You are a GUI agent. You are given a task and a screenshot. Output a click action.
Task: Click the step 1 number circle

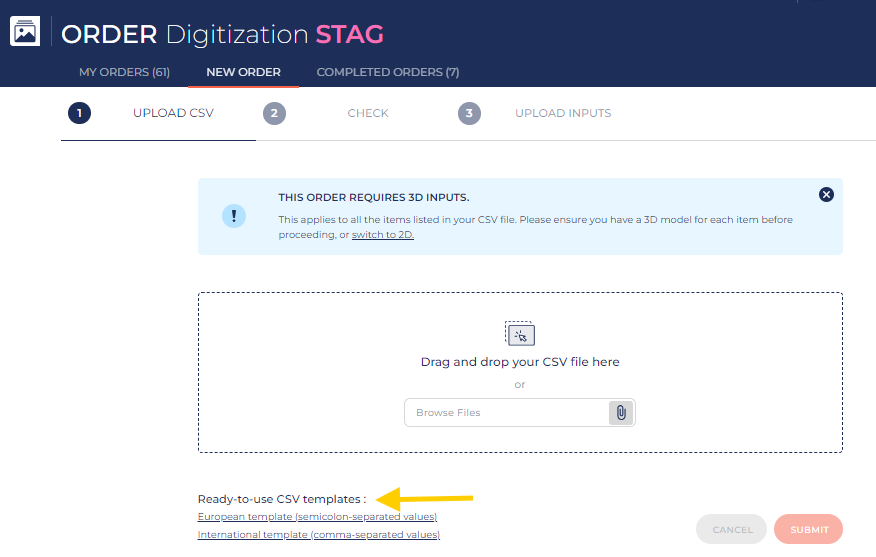pyautogui.click(x=80, y=113)
